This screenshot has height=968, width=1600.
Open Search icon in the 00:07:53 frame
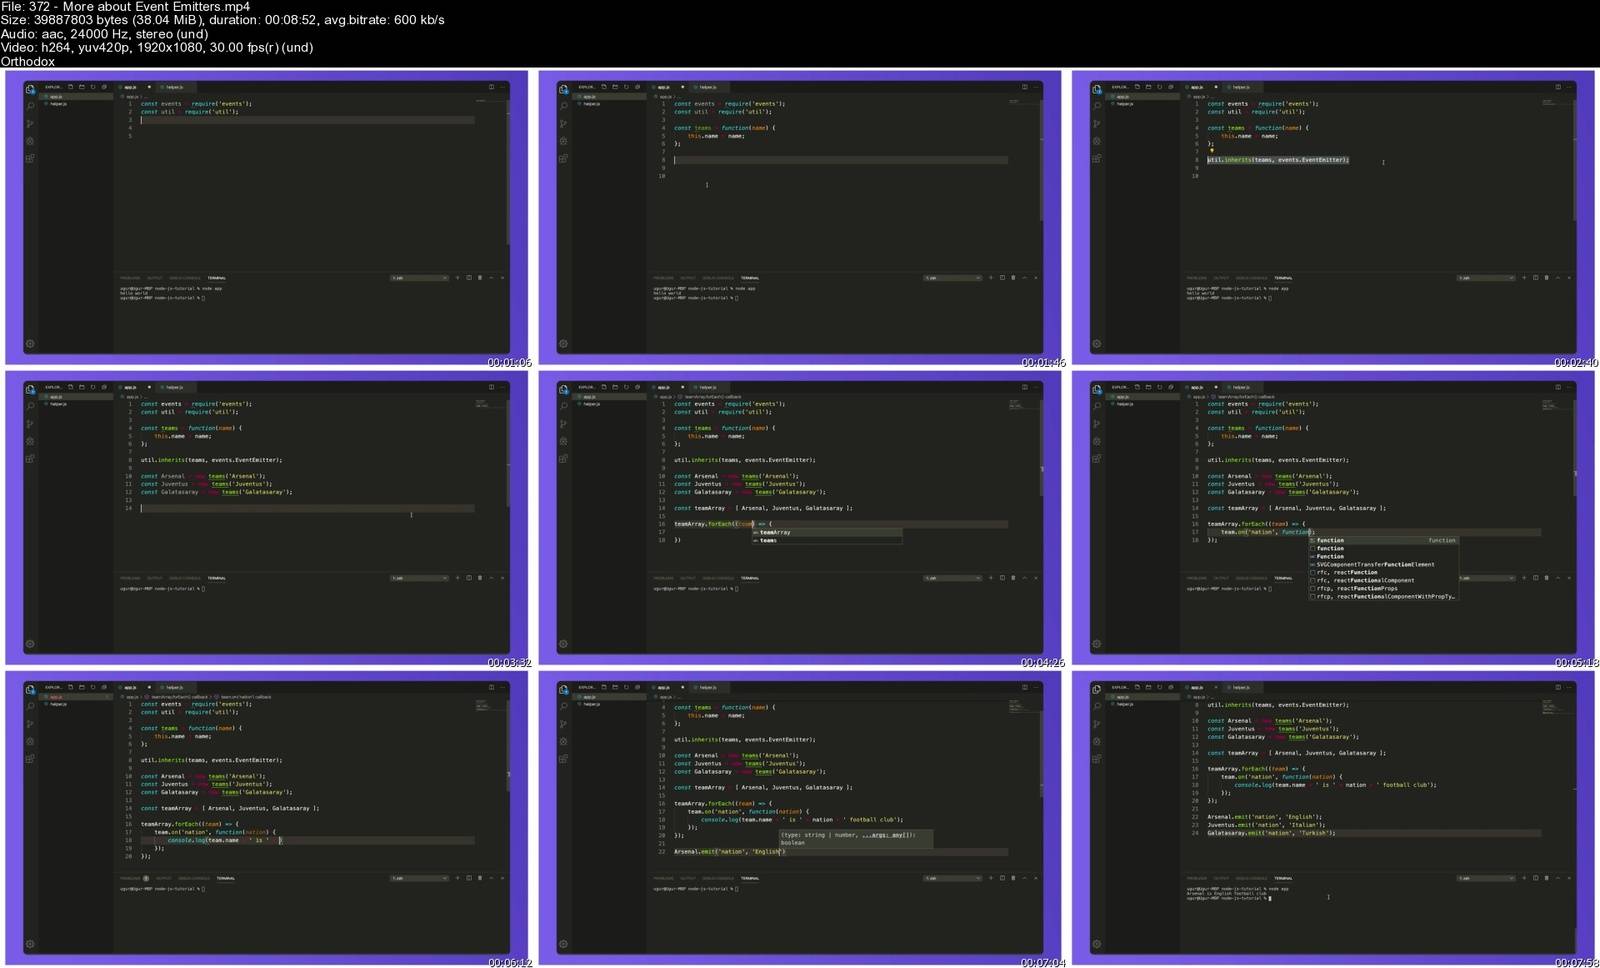(1097, 706)
